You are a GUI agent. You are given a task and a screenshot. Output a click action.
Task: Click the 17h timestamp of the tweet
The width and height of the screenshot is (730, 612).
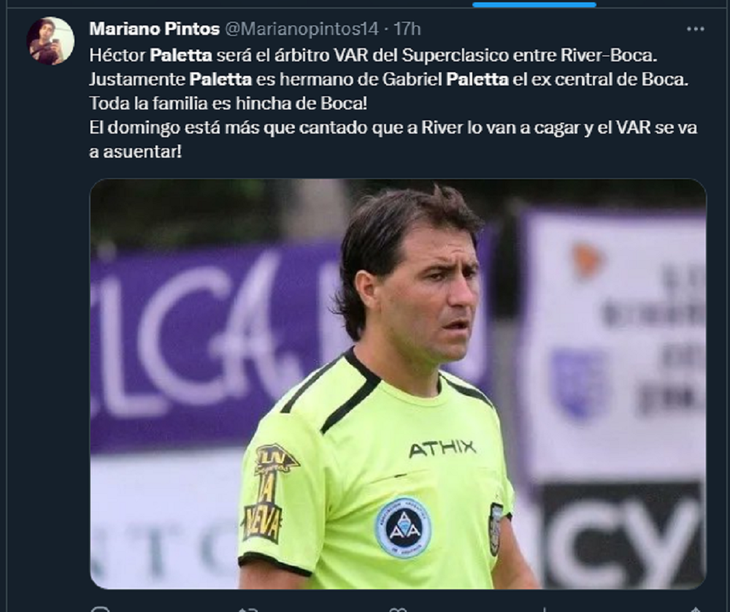click(408, 28)
